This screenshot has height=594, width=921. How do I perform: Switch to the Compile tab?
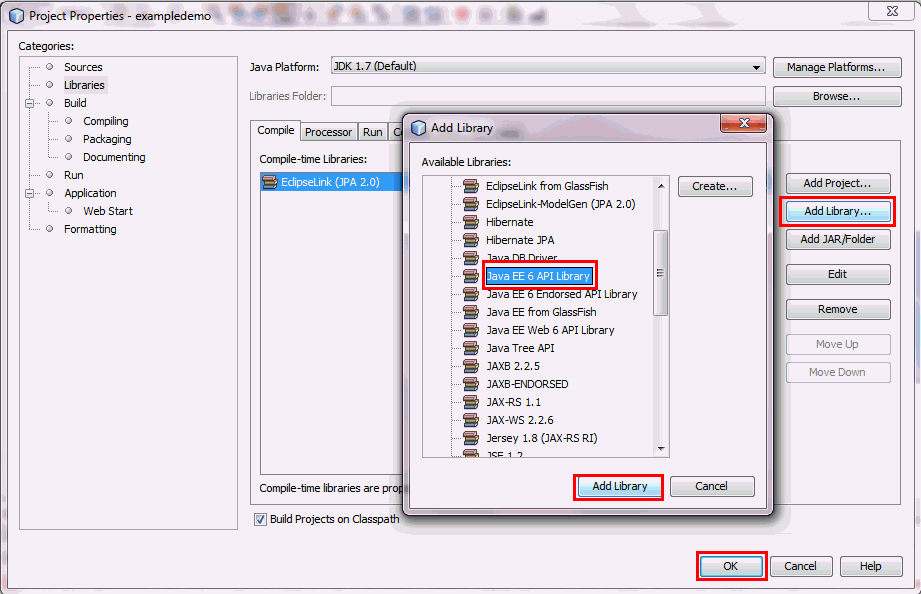coord(275,130)
